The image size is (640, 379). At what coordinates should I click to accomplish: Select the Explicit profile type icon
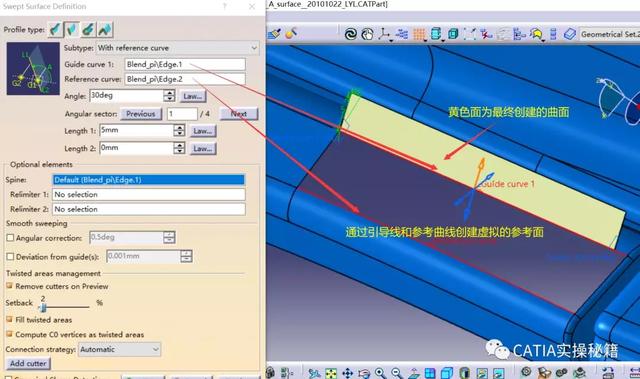[55, 29]
